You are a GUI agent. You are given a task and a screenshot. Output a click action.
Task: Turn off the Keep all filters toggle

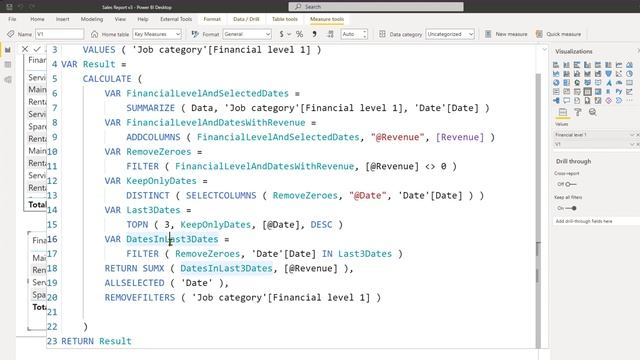point(571,208)
